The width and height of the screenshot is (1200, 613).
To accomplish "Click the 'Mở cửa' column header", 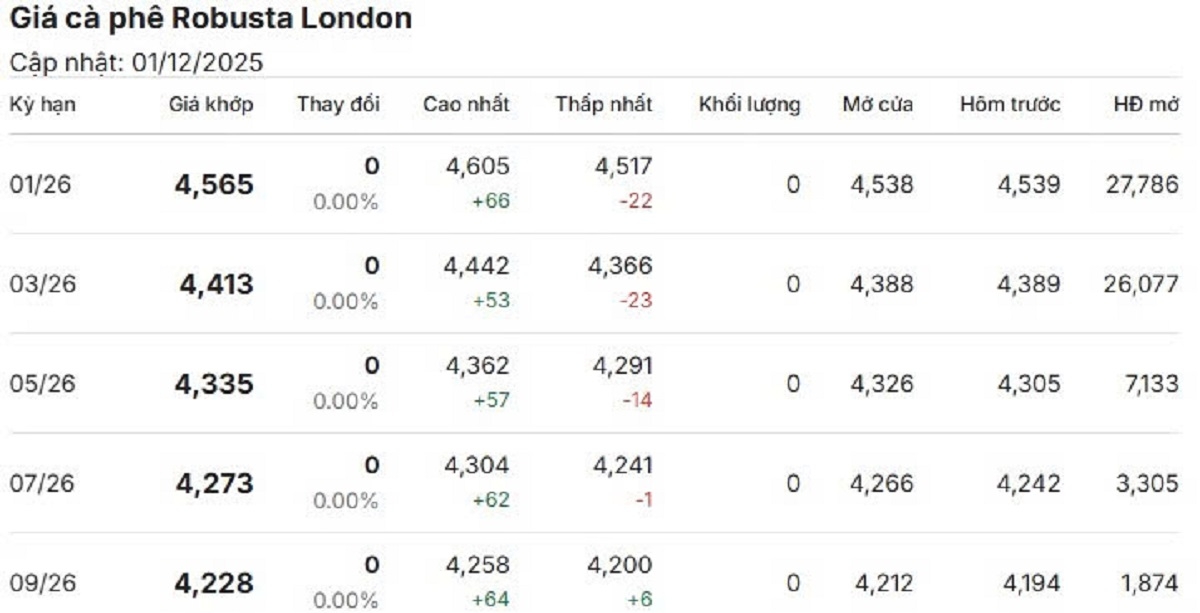I will [x=877, y=105].
